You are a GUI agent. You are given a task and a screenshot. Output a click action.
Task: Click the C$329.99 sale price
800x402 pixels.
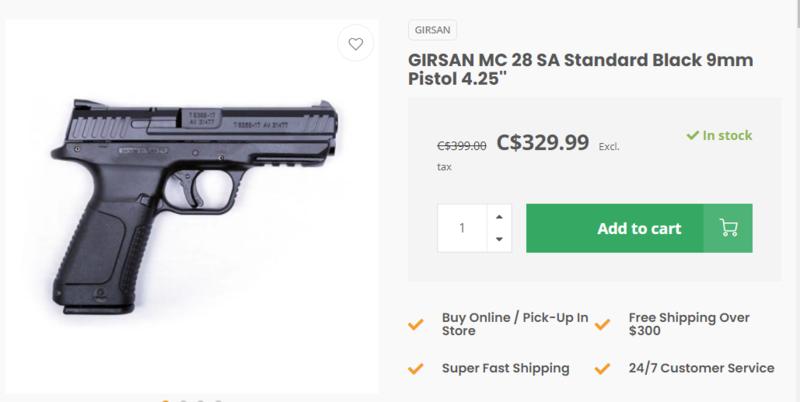[x=541, y=143]
